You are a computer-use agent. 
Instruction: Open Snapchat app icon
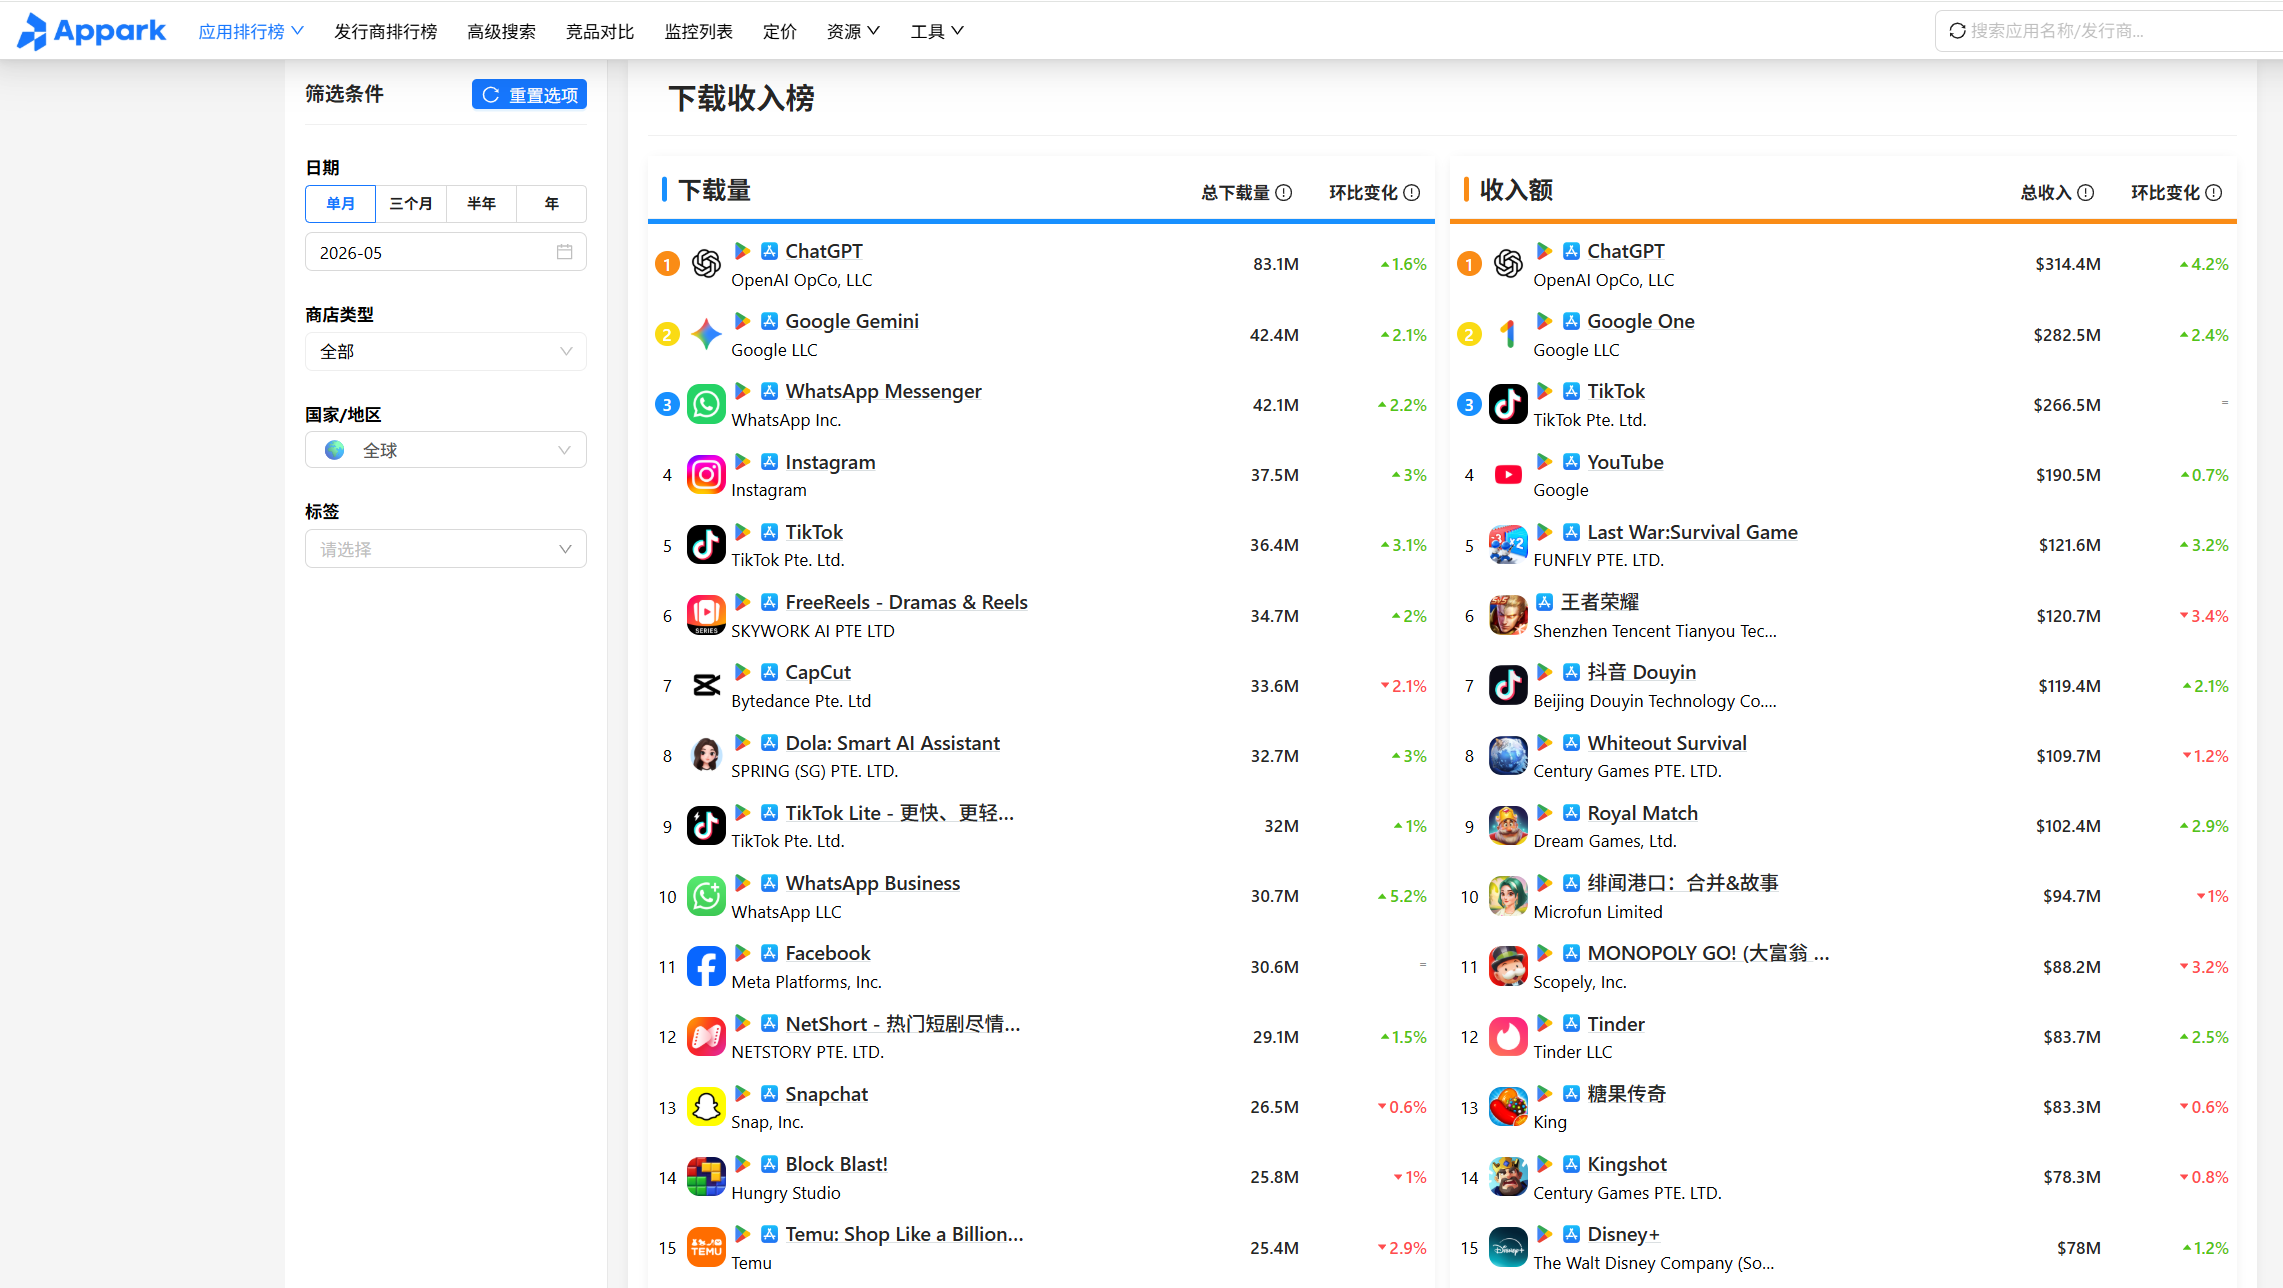[706, 1107]
